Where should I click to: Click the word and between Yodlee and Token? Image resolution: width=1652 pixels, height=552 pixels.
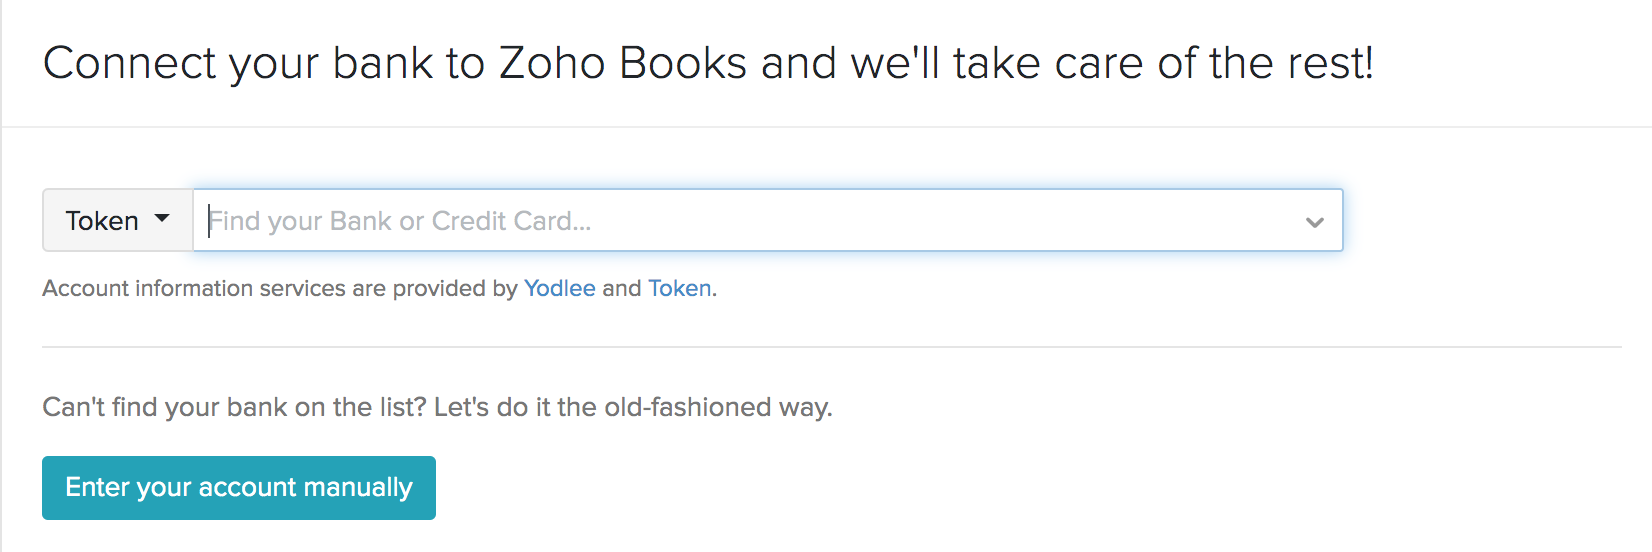tap(621, 288)
